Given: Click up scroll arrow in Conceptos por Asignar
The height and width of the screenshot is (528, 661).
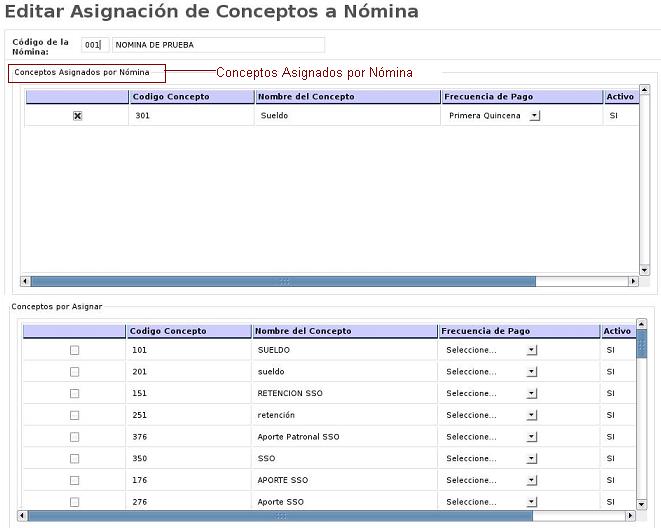Looking at the screenshot, I should (641, 324).
